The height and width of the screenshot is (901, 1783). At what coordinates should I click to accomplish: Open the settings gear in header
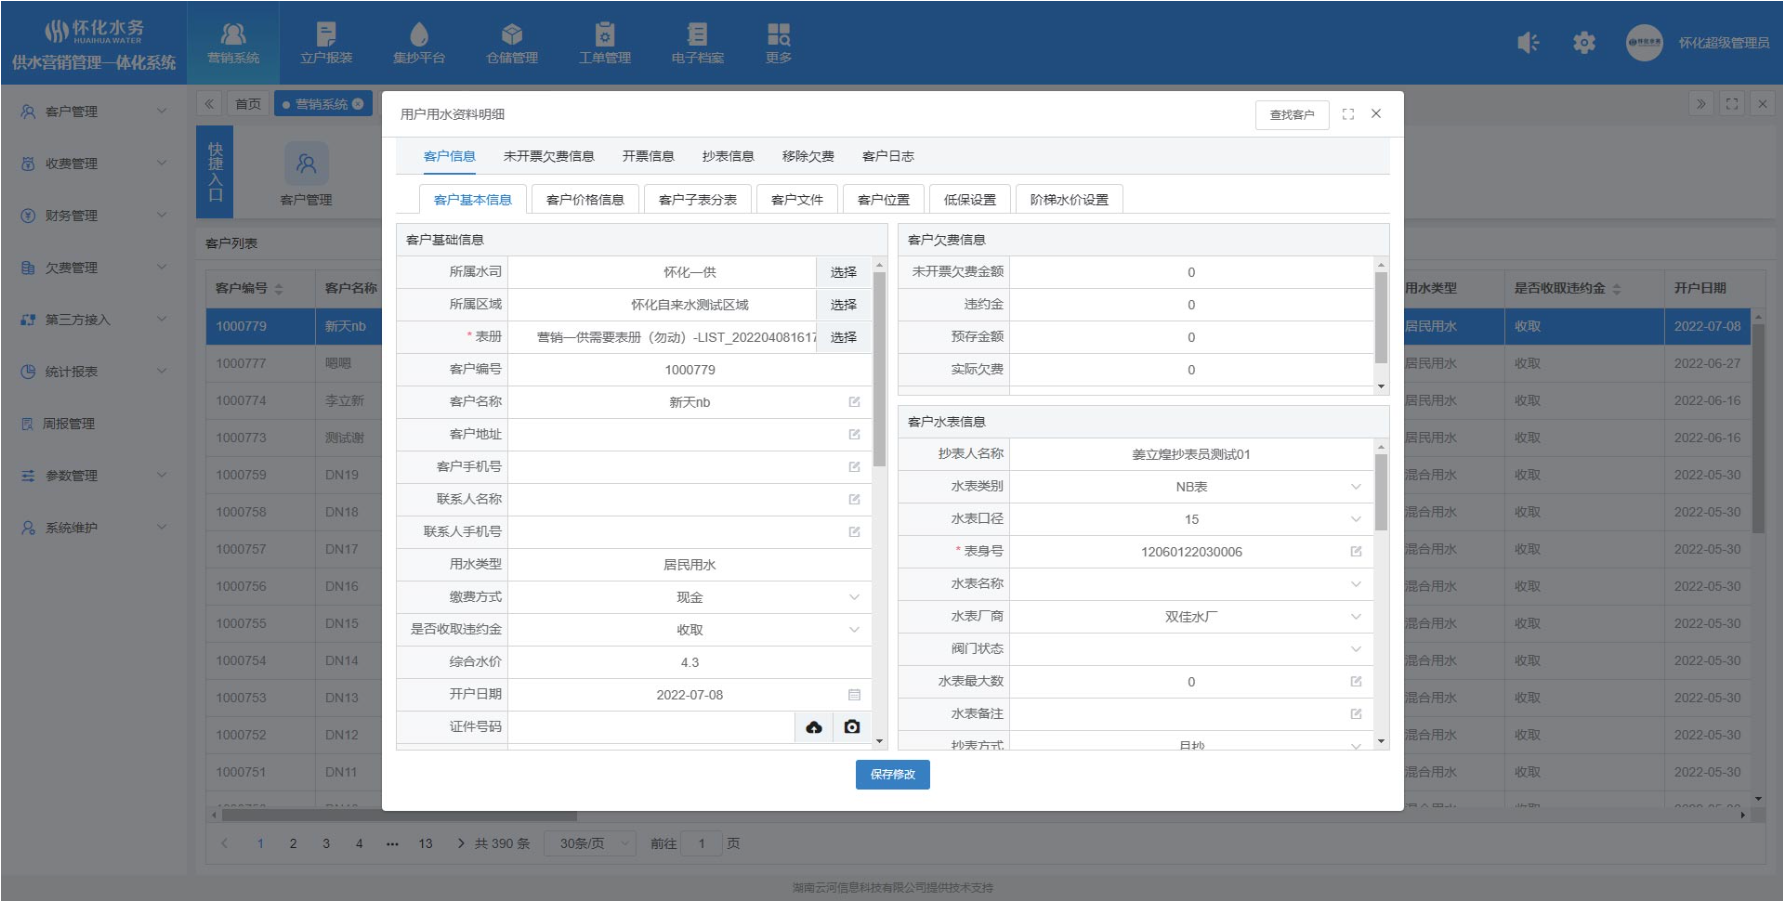click(1584, 43)
